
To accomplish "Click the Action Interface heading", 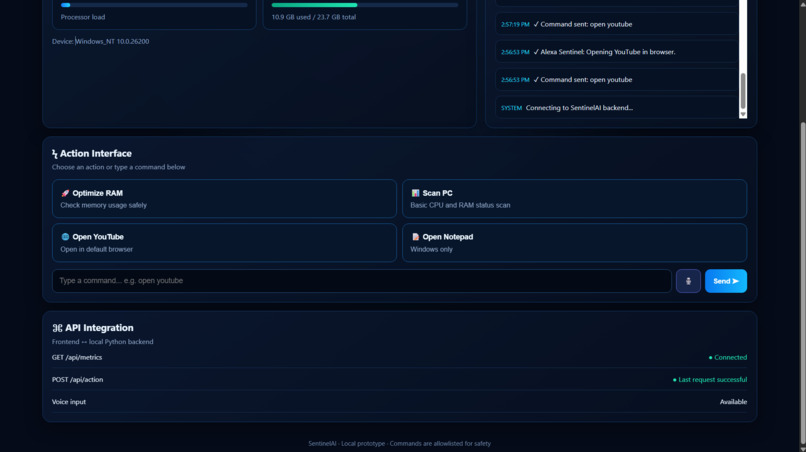I will tap(96, 154).
